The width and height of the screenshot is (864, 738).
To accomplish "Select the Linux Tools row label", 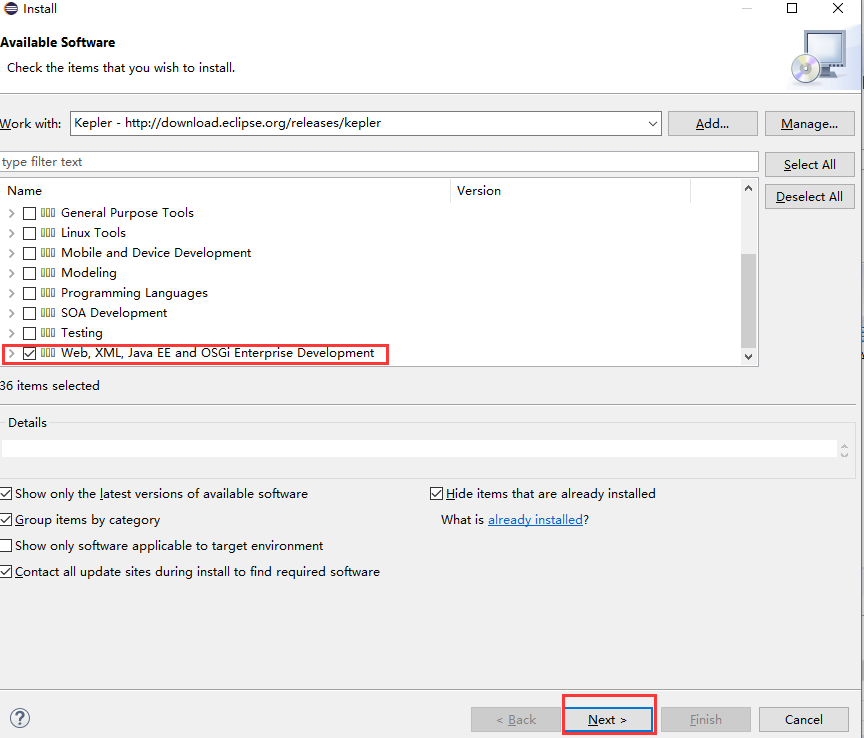I will pyautogui.click(x=93, y=233).
